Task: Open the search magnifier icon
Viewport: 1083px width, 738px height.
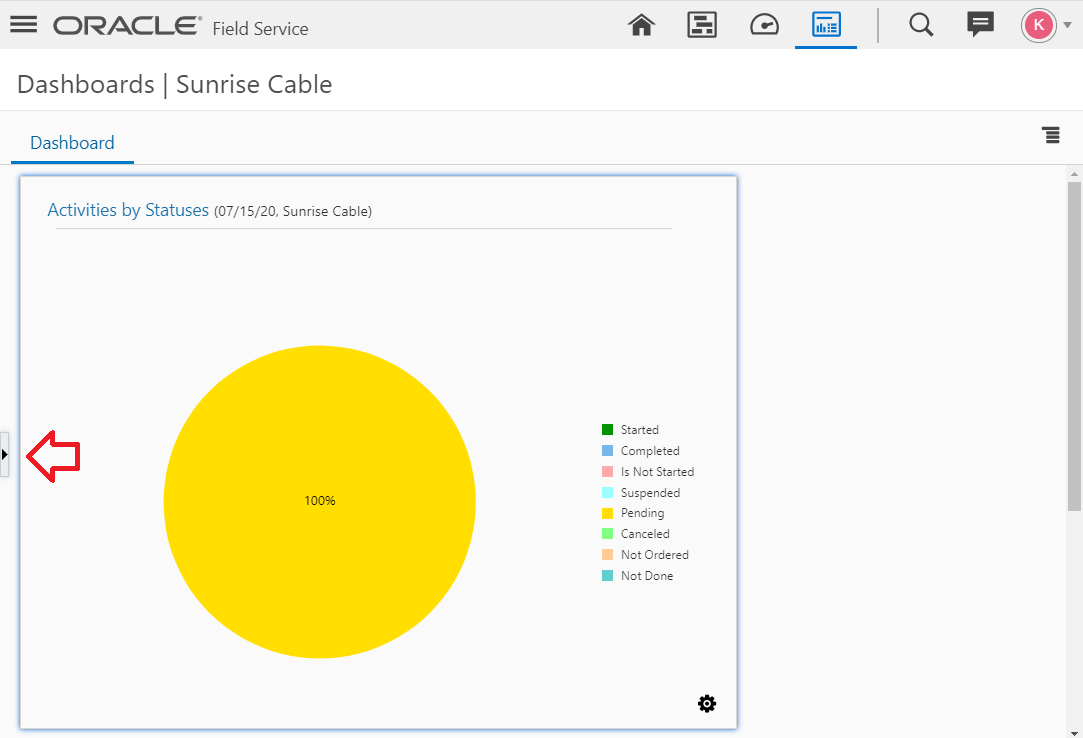Action: [x=921, y=25]
